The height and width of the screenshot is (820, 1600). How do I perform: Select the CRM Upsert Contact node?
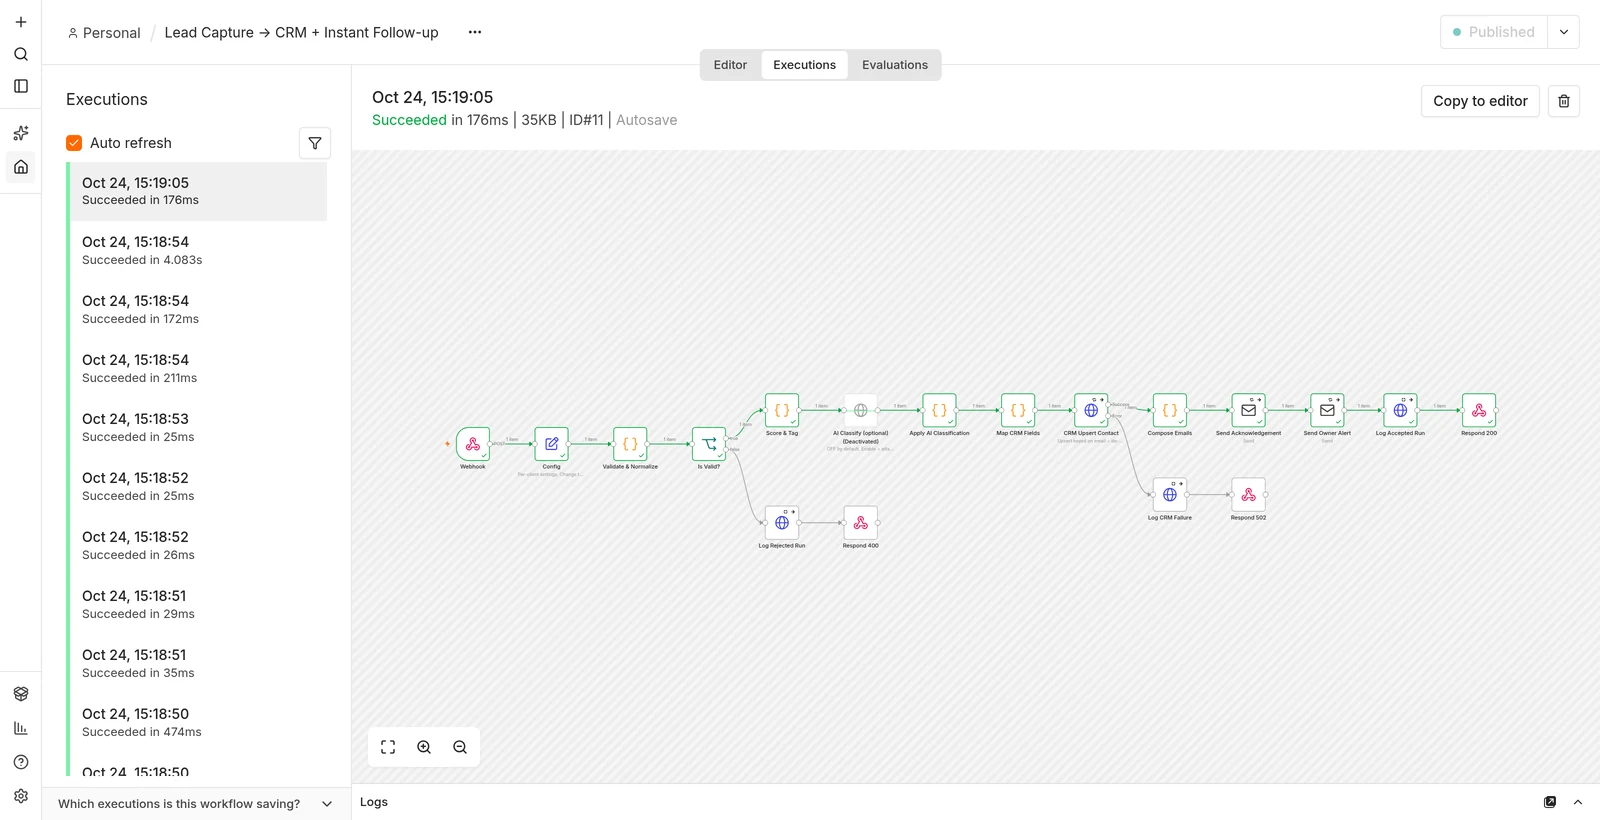[x=1091, y=410]
